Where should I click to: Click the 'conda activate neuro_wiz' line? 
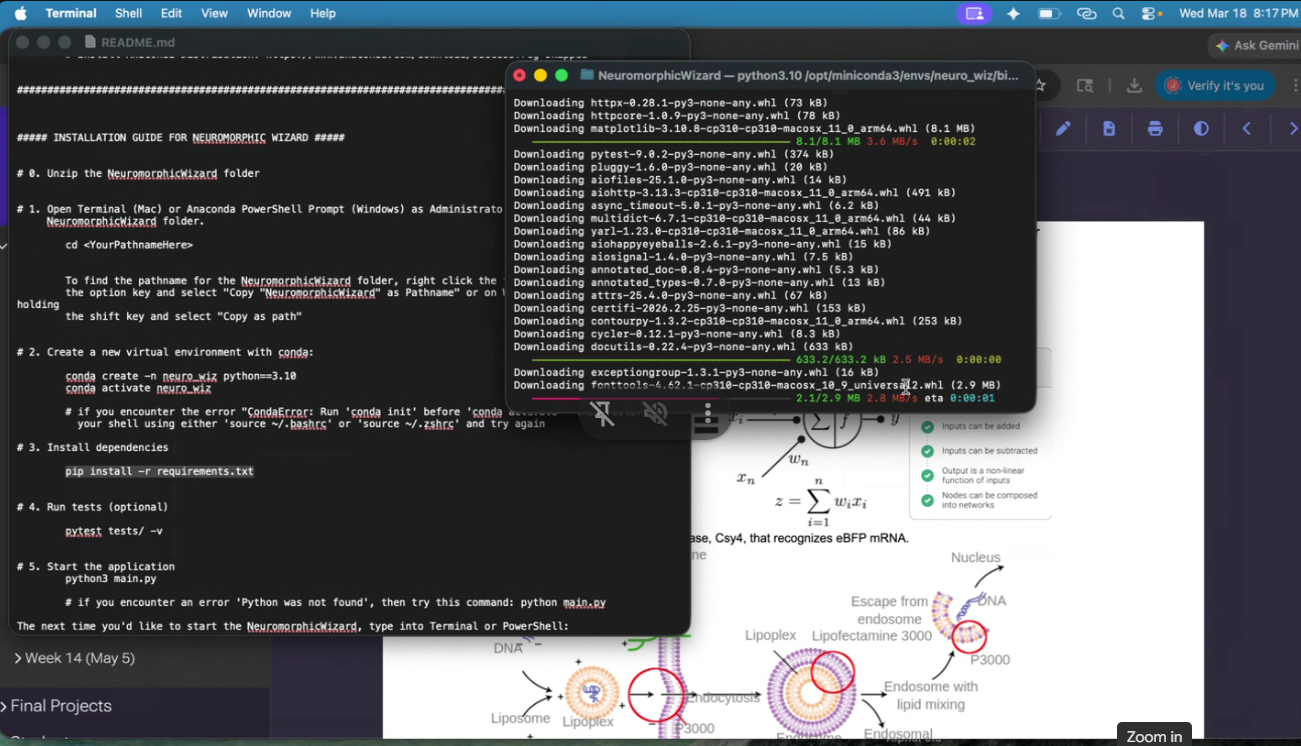pyautogui.click(x=138, y=388)
